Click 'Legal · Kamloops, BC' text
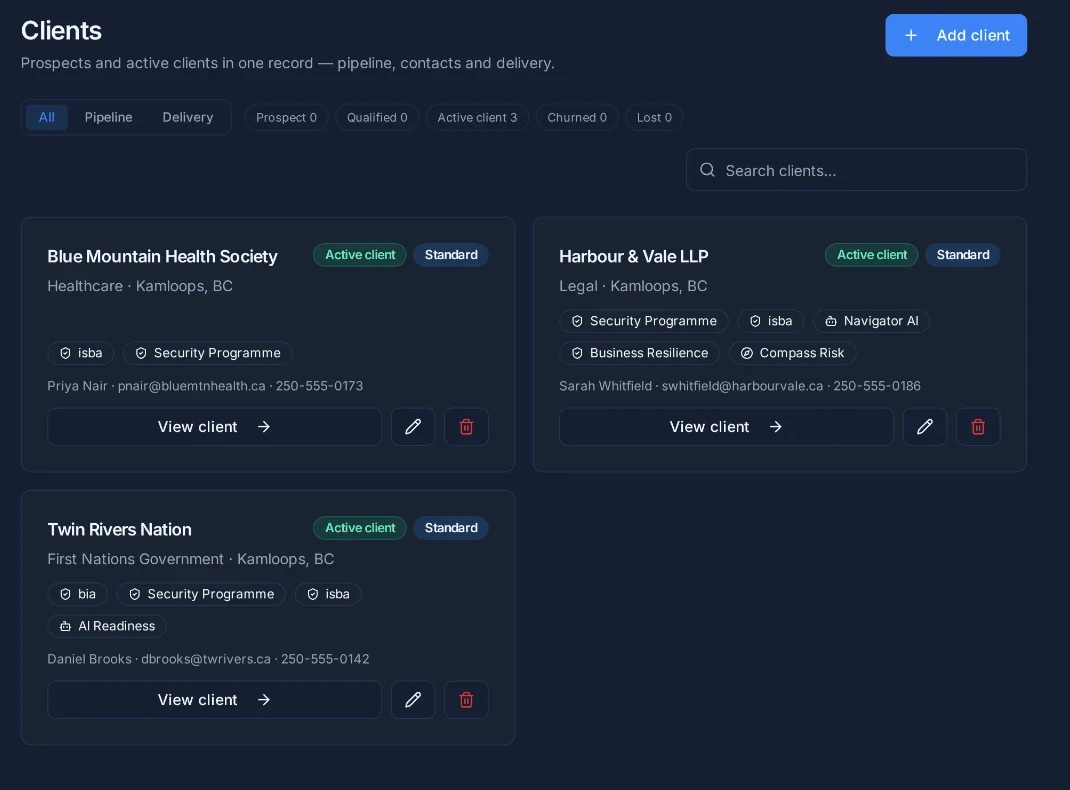This screenshot has height=790, width=1070. (633, 286)
